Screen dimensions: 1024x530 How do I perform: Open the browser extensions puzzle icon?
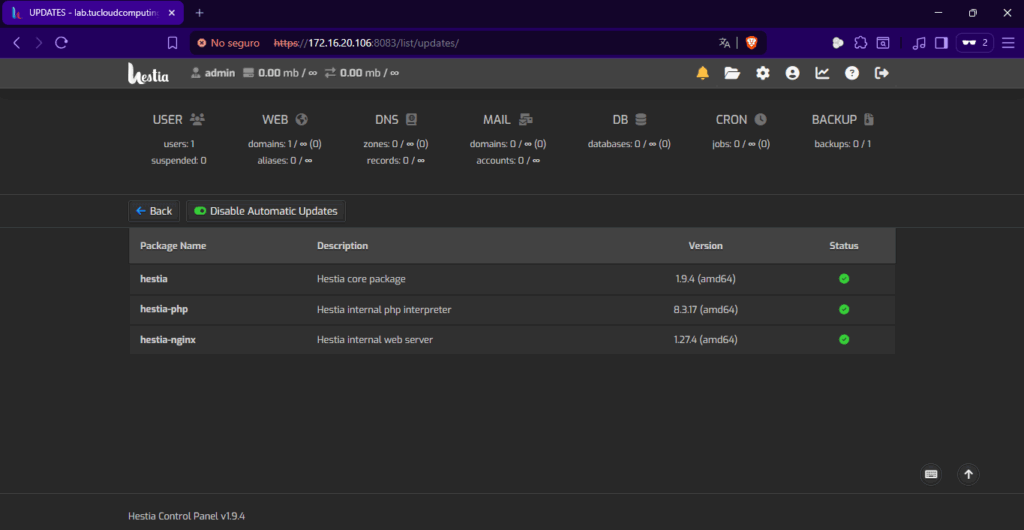tap(861, 43)
